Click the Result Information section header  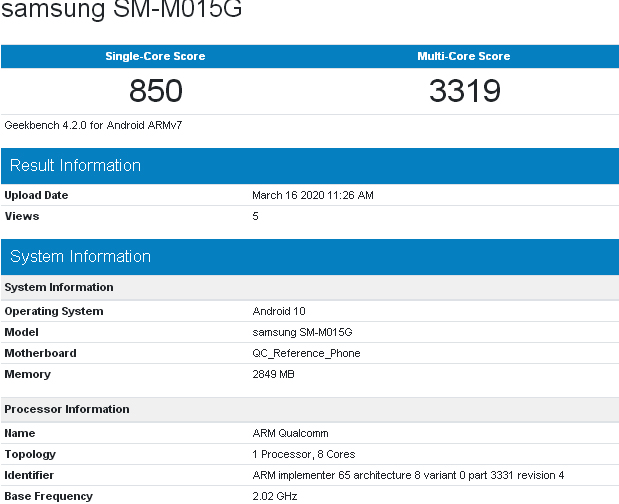[x=310, y=166]
